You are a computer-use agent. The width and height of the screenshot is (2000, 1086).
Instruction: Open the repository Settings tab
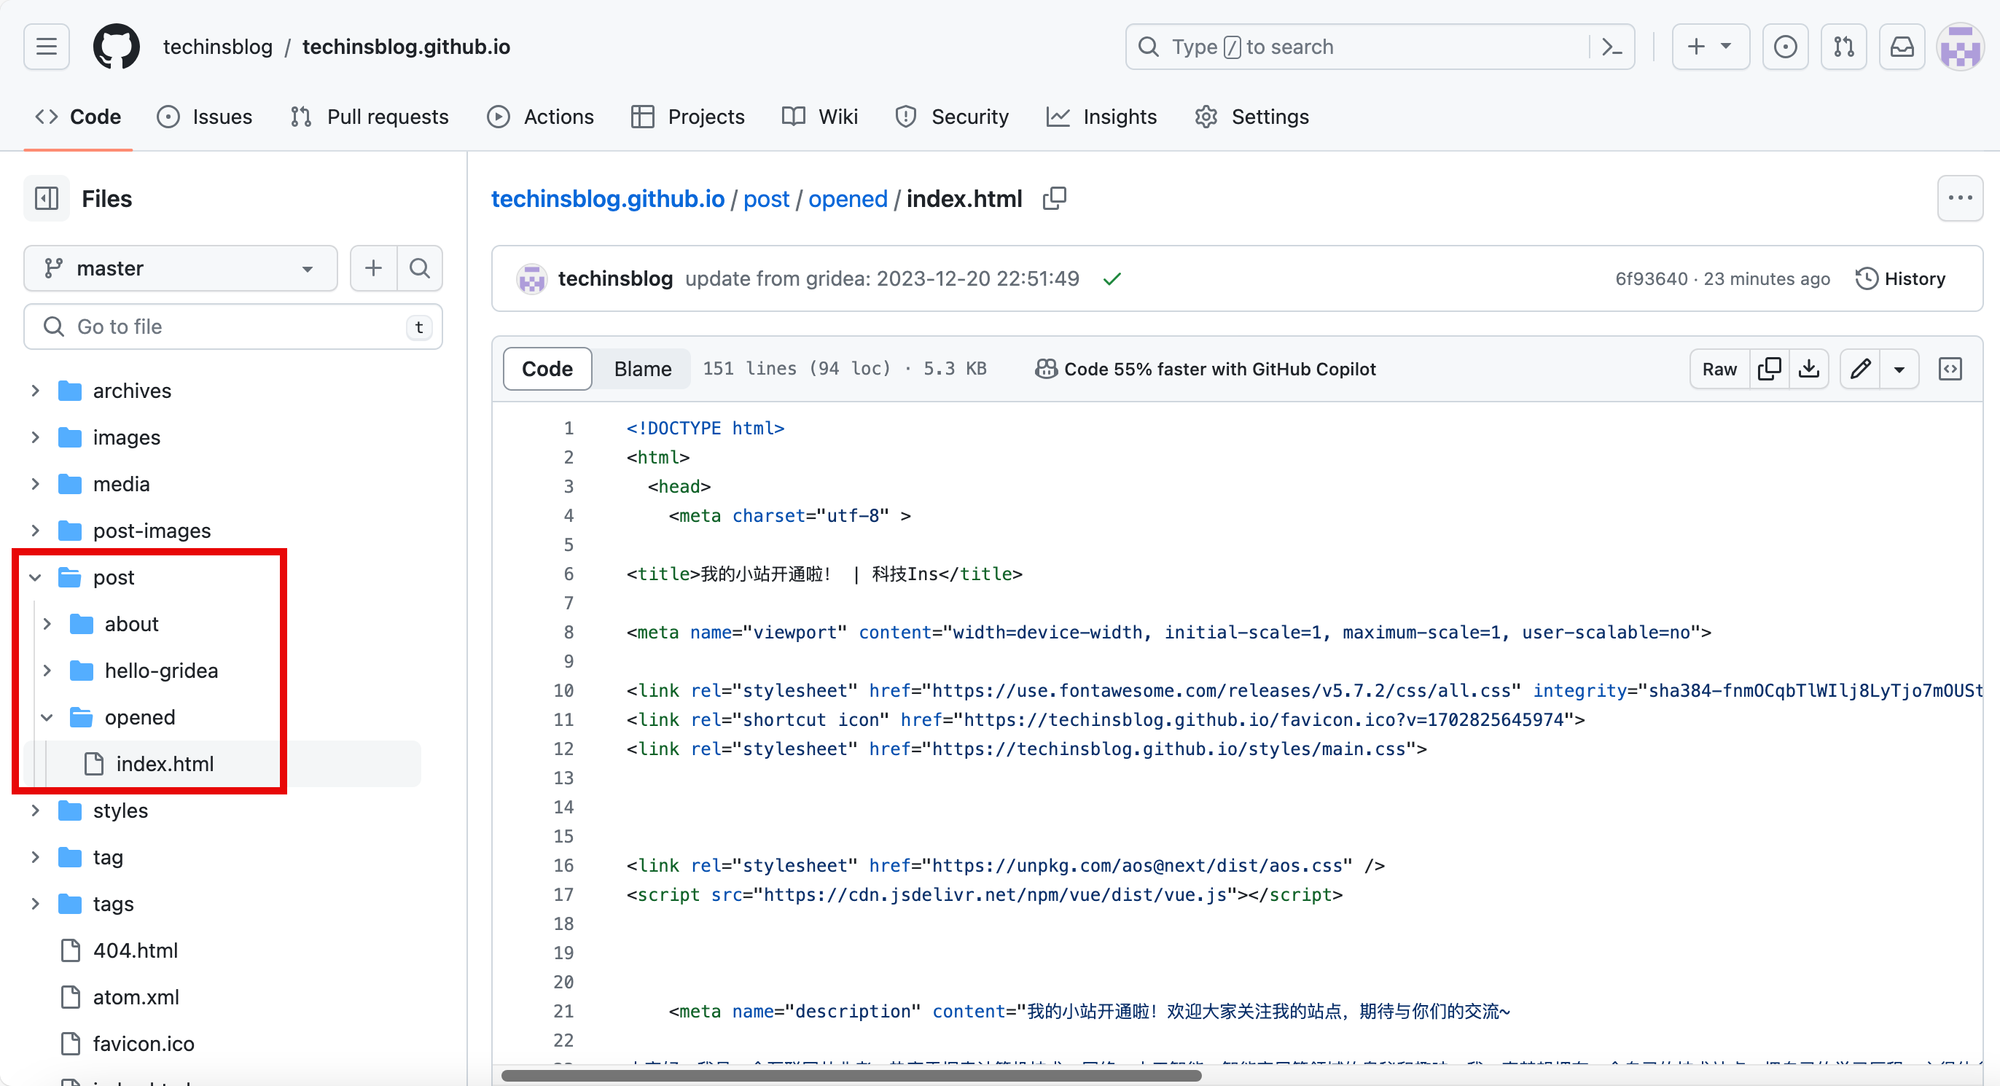click(1251, 117)
